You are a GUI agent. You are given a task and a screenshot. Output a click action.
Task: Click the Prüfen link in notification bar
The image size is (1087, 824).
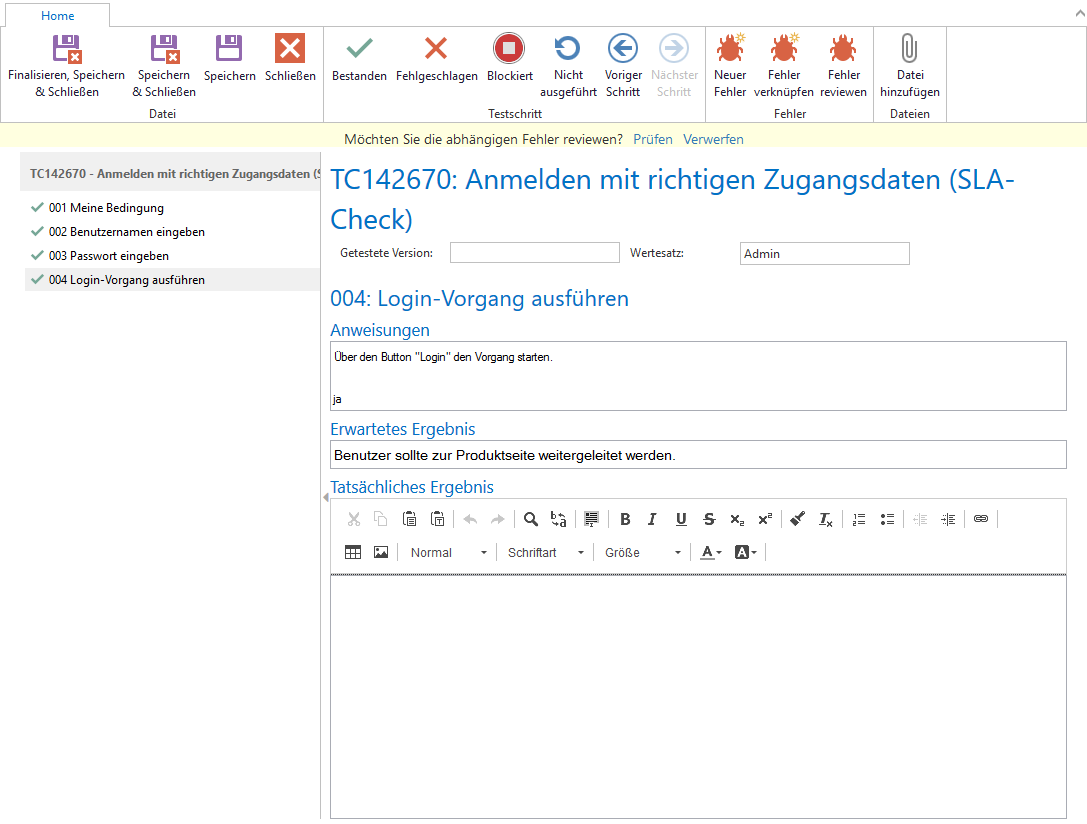coord(653,139)
